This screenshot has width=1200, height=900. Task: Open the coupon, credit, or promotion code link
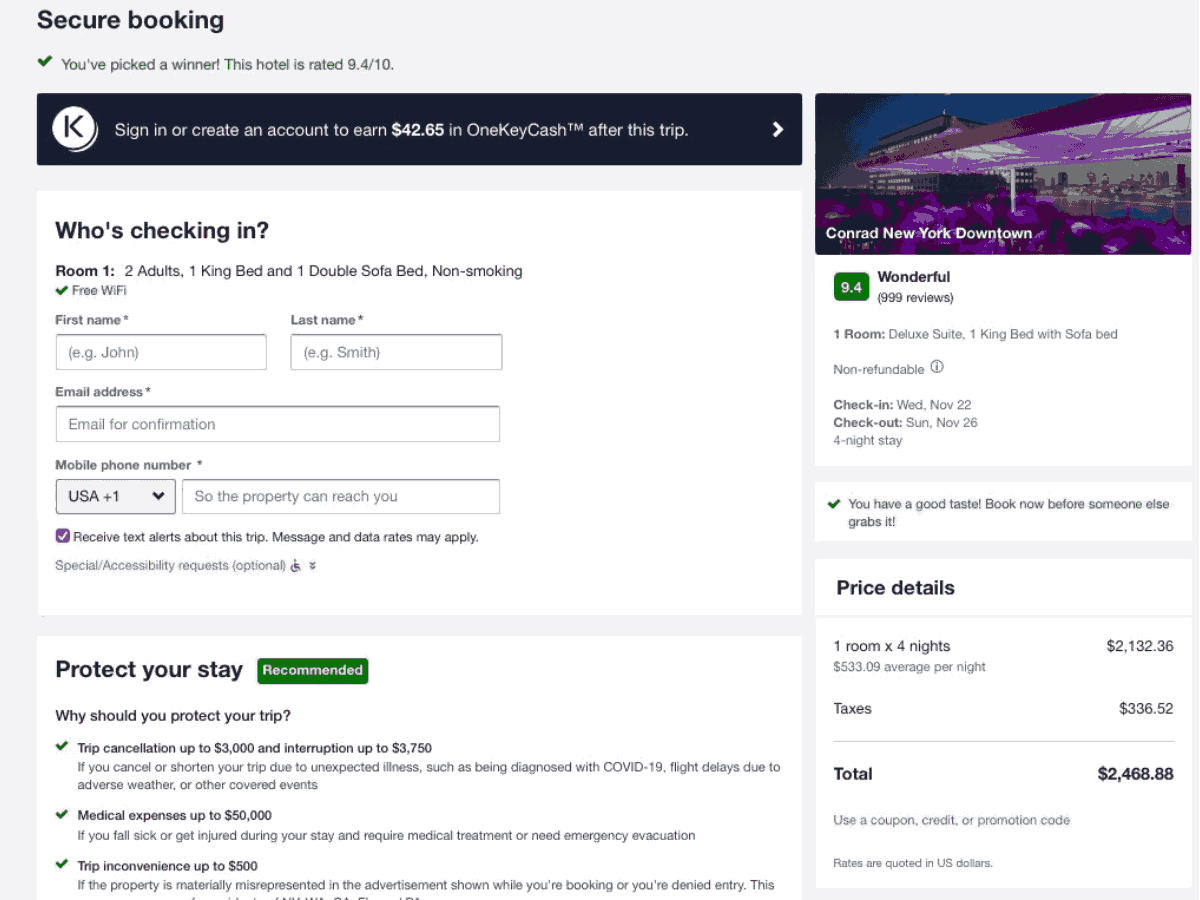click(951, 820)
